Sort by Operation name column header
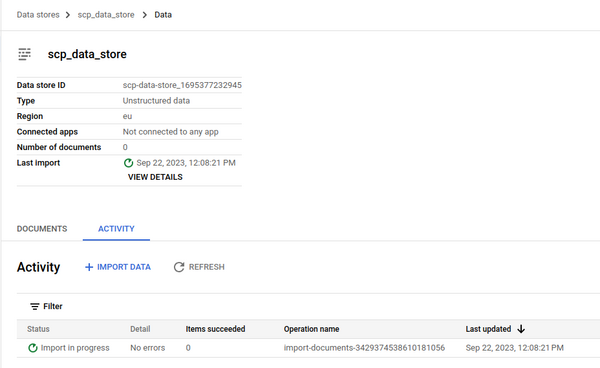This screenshot has height=368, width=600. coord(311,329)
